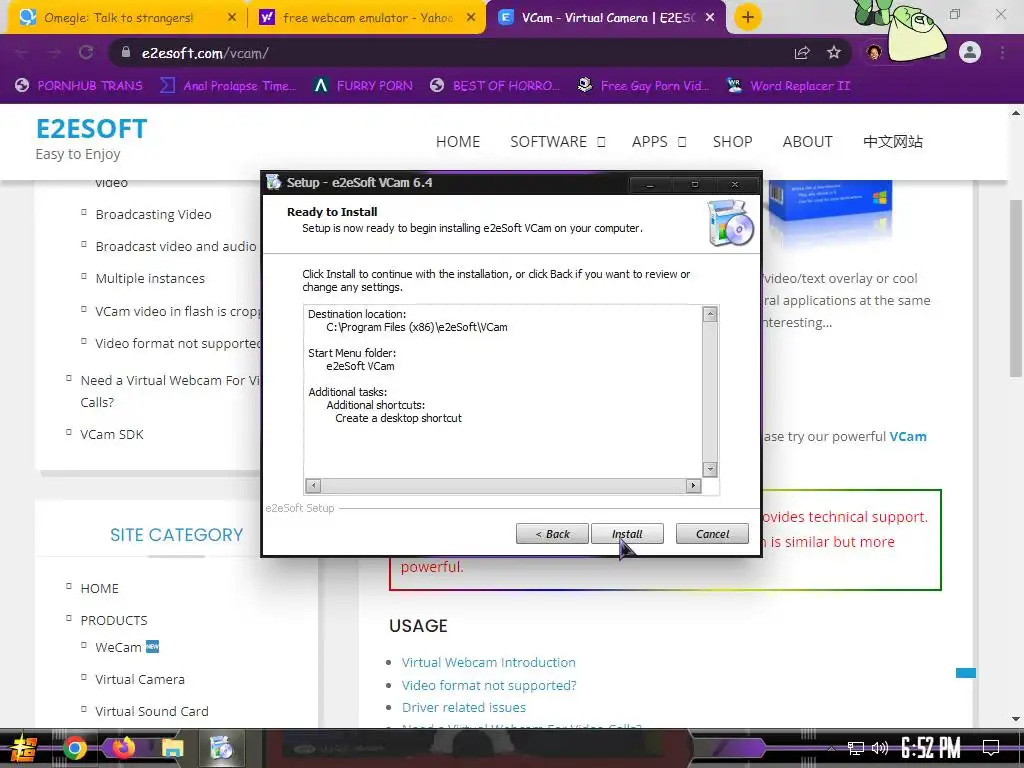Close the Omegle tab
Viewport: 1024px width, 768px height.
(x=232, y=18)
